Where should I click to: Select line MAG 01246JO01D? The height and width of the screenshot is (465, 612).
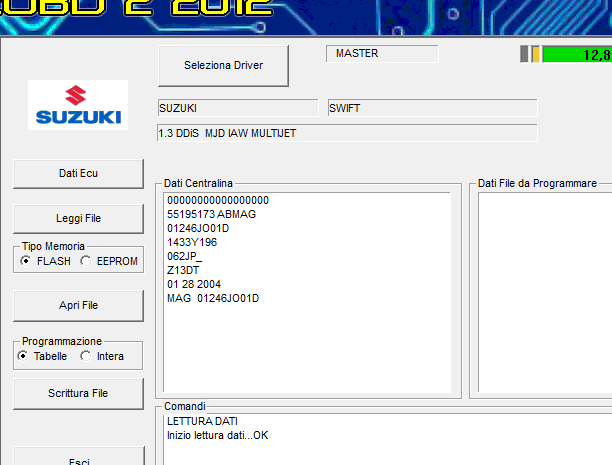213,298
